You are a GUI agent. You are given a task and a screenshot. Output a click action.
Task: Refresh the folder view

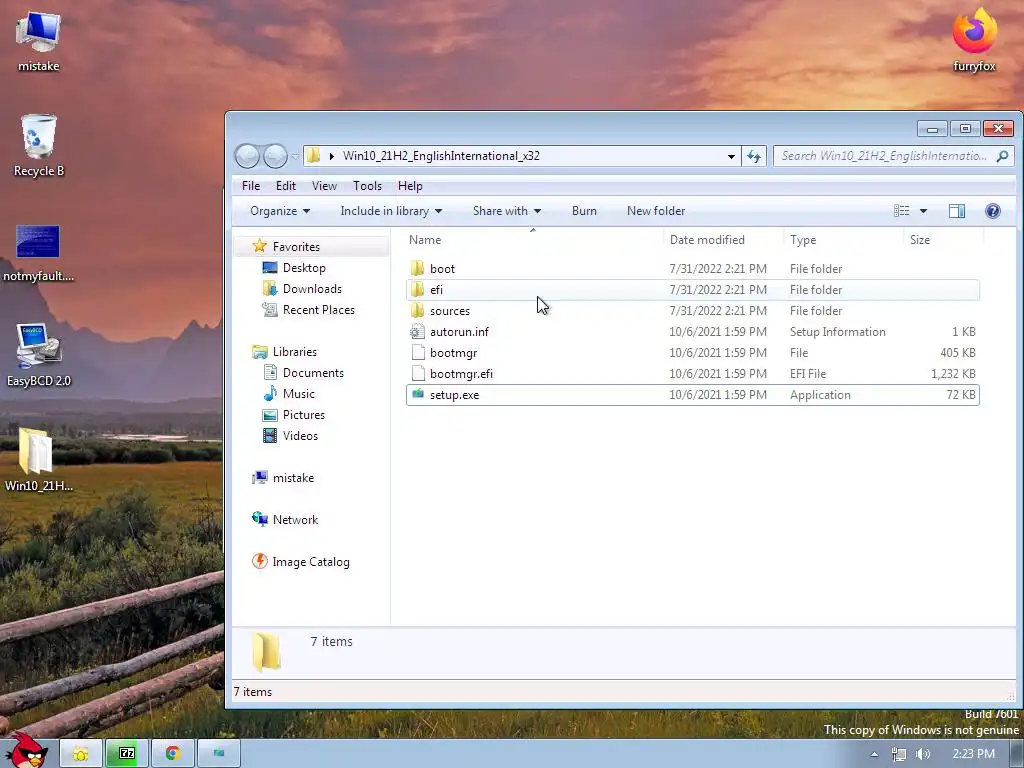pos(754,156)
